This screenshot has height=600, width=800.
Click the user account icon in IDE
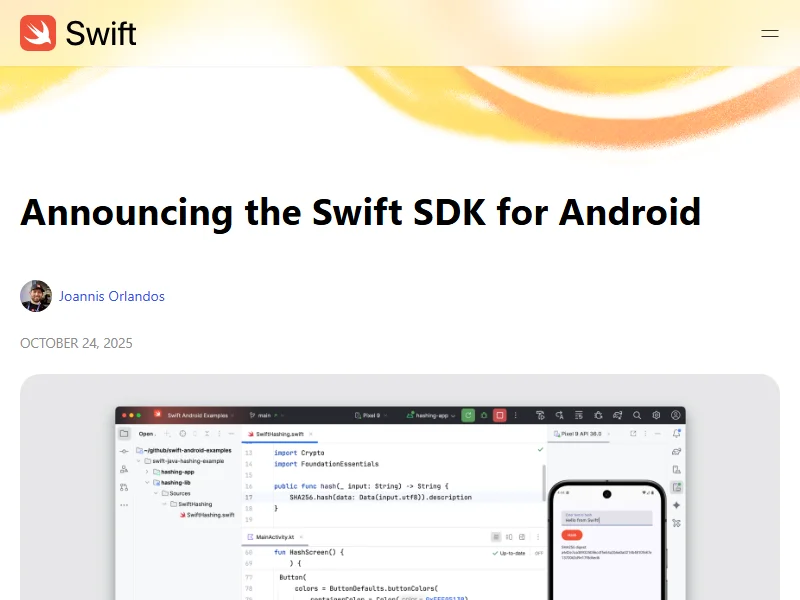676,415
